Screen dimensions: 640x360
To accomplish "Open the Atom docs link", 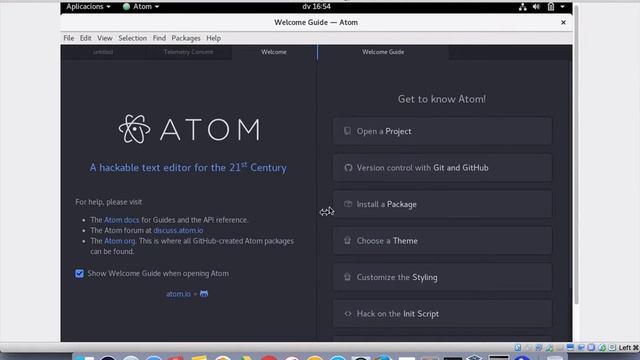I will pyautogui.click(x=122, y=220).
